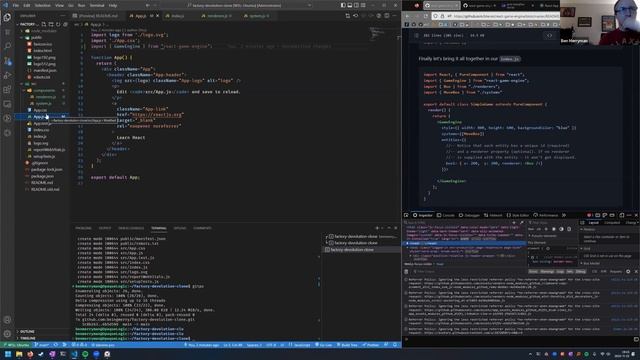Open the Selection menu

click(42, 5)
